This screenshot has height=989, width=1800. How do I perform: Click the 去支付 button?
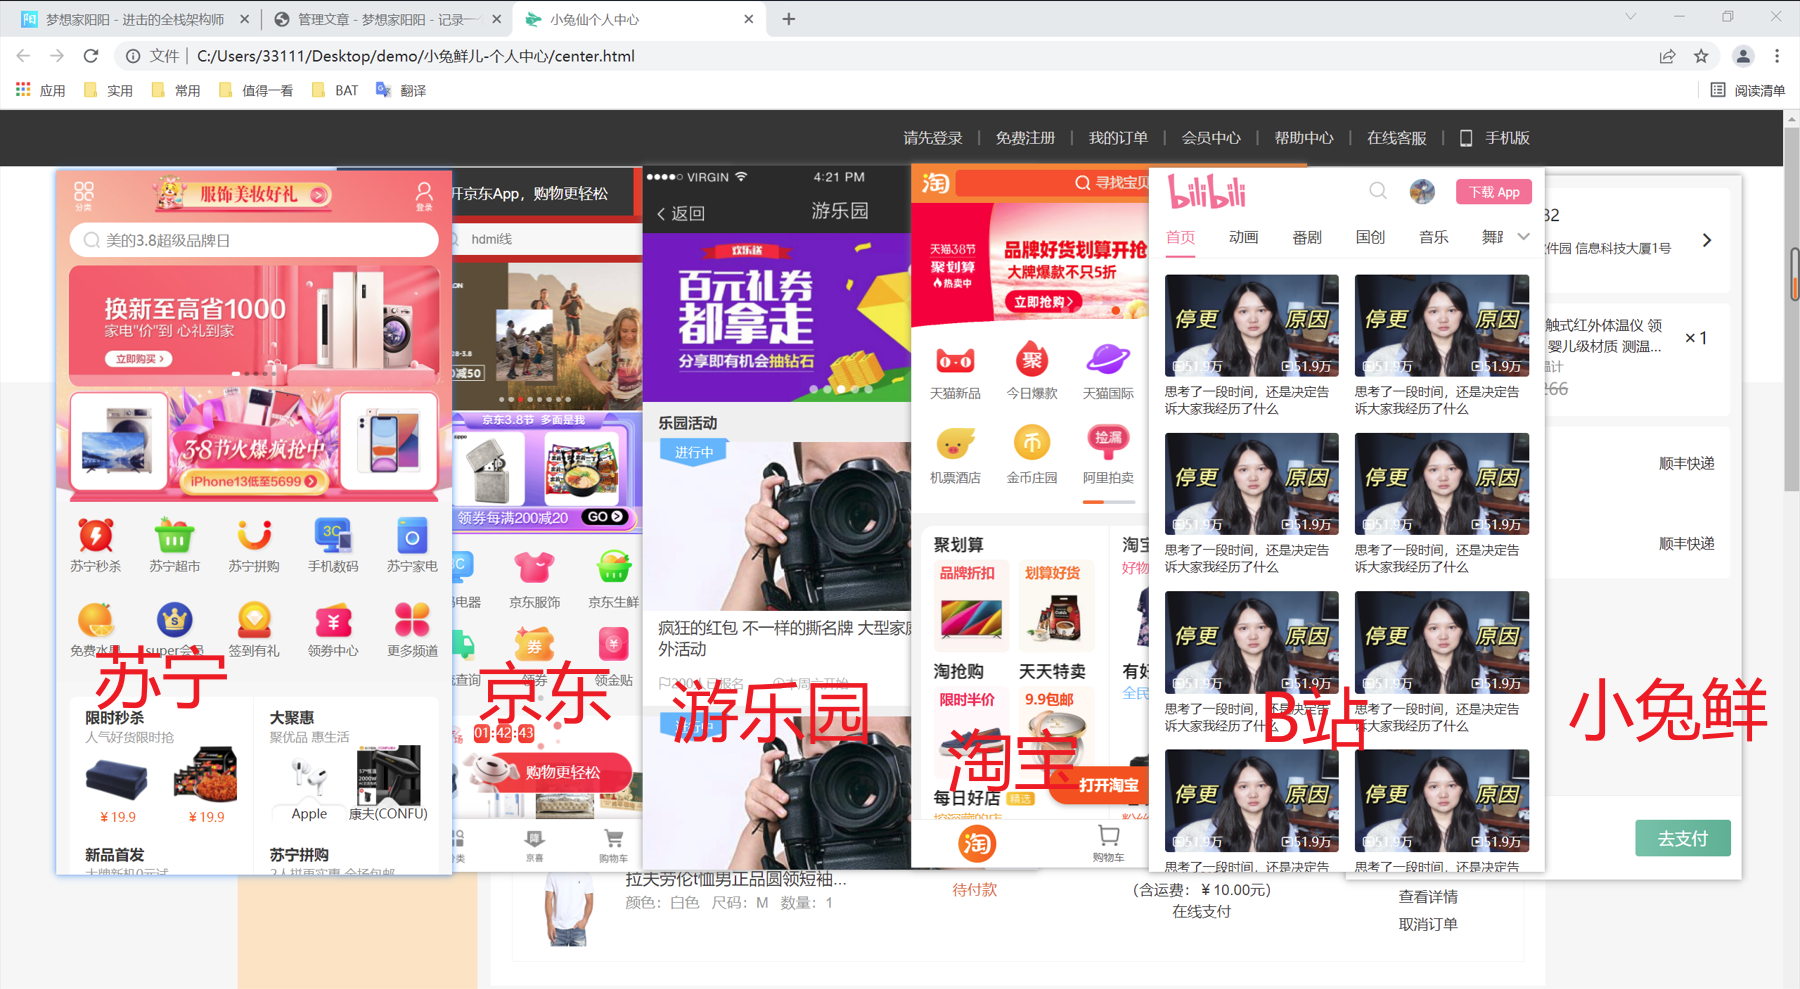click(1683, 838)
